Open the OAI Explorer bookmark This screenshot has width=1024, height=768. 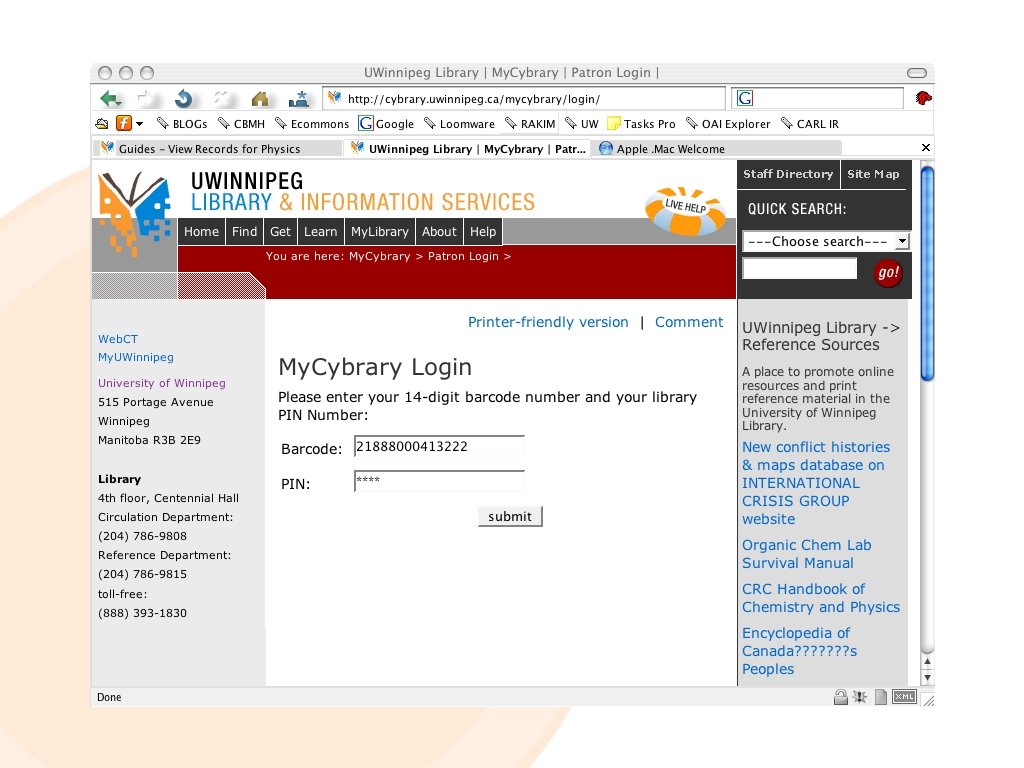tap(728, 124)
